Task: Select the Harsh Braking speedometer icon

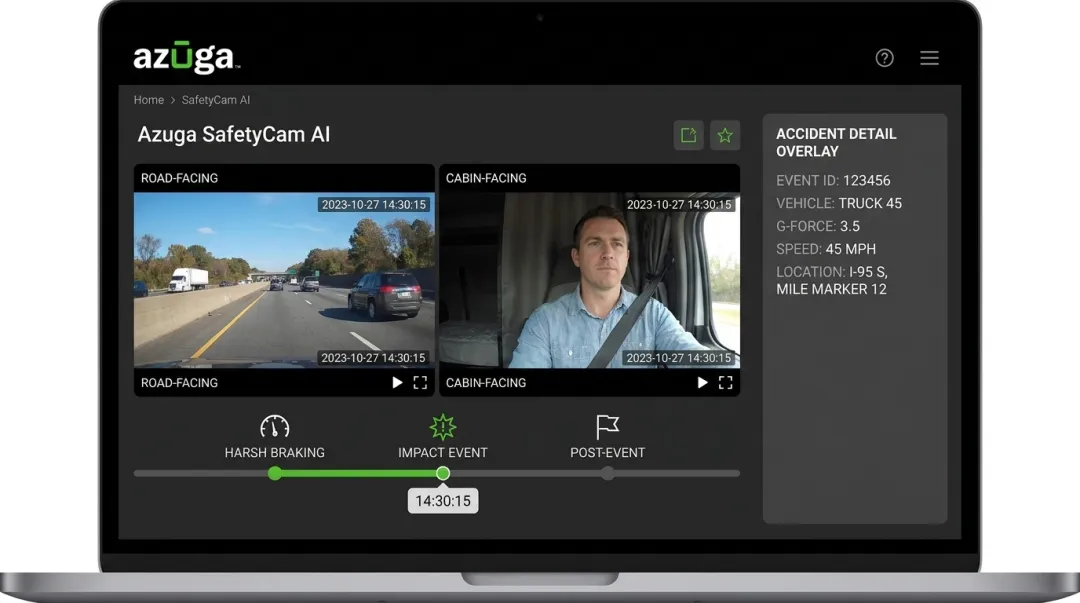Action: [x=275, y=427]
